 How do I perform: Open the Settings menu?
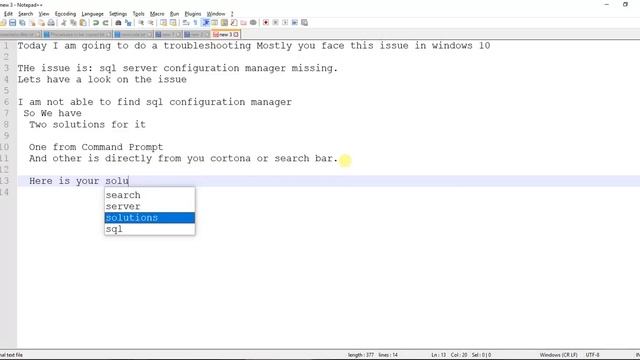118,14
